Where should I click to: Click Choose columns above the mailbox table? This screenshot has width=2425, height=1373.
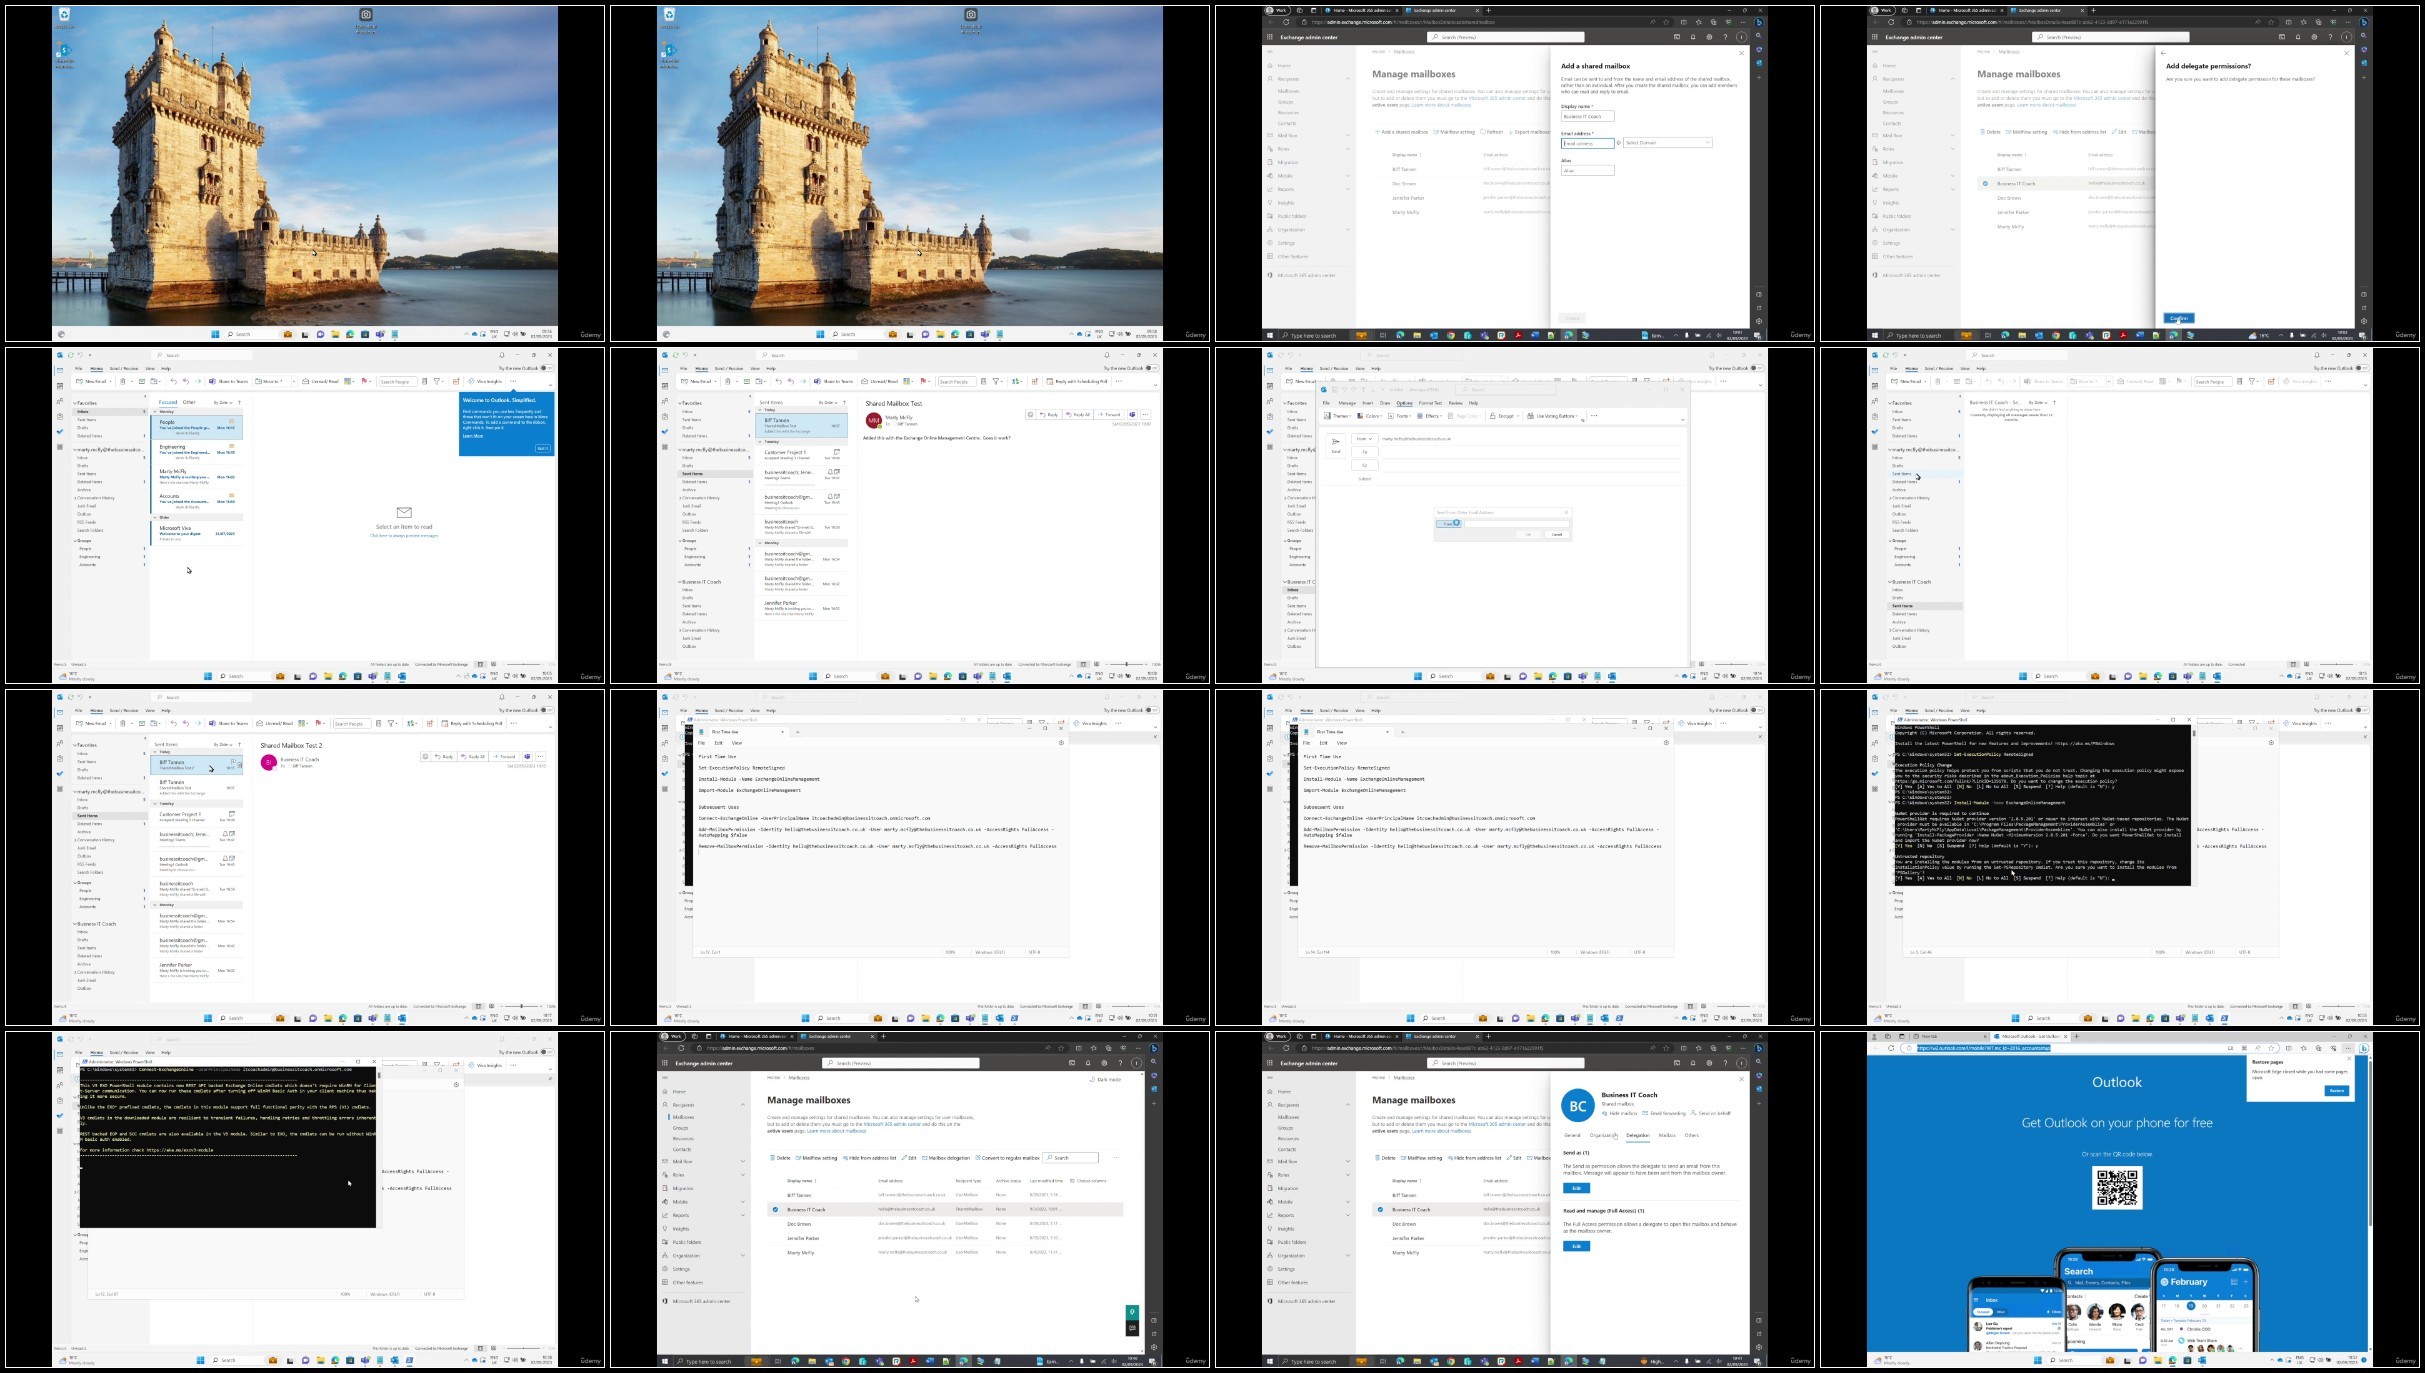pos(1088,1180)
